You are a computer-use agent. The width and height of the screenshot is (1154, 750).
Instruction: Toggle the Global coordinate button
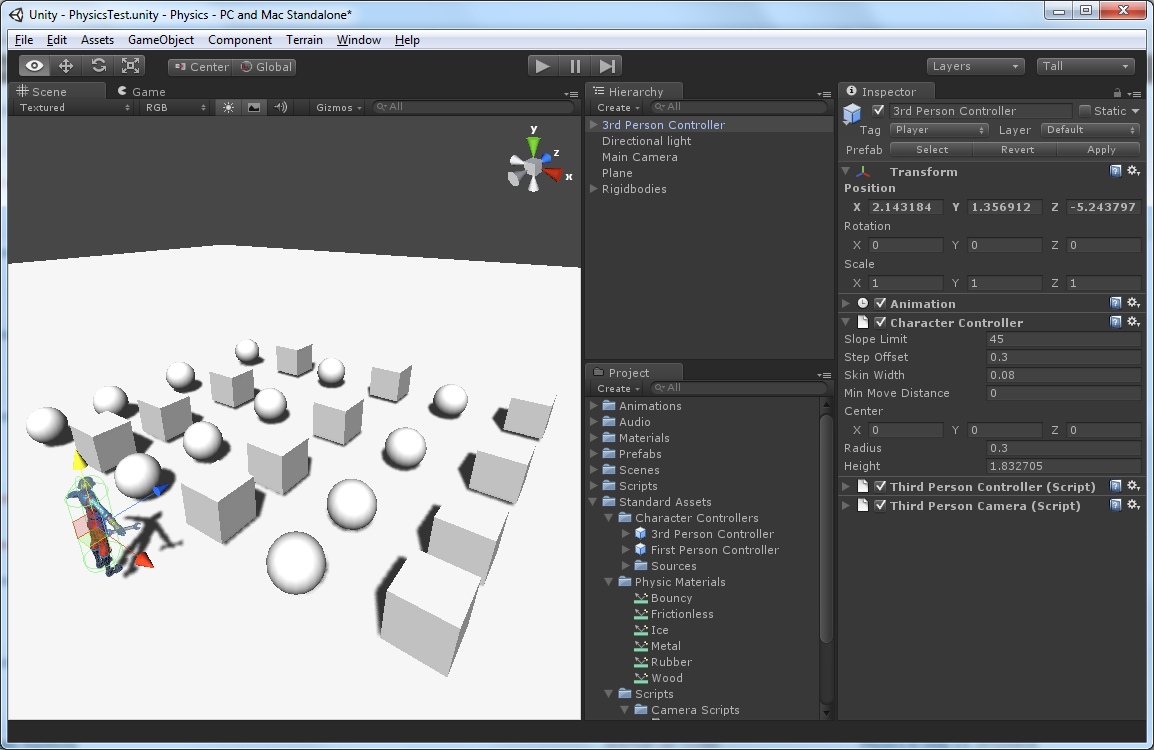[x=265, y=67]
